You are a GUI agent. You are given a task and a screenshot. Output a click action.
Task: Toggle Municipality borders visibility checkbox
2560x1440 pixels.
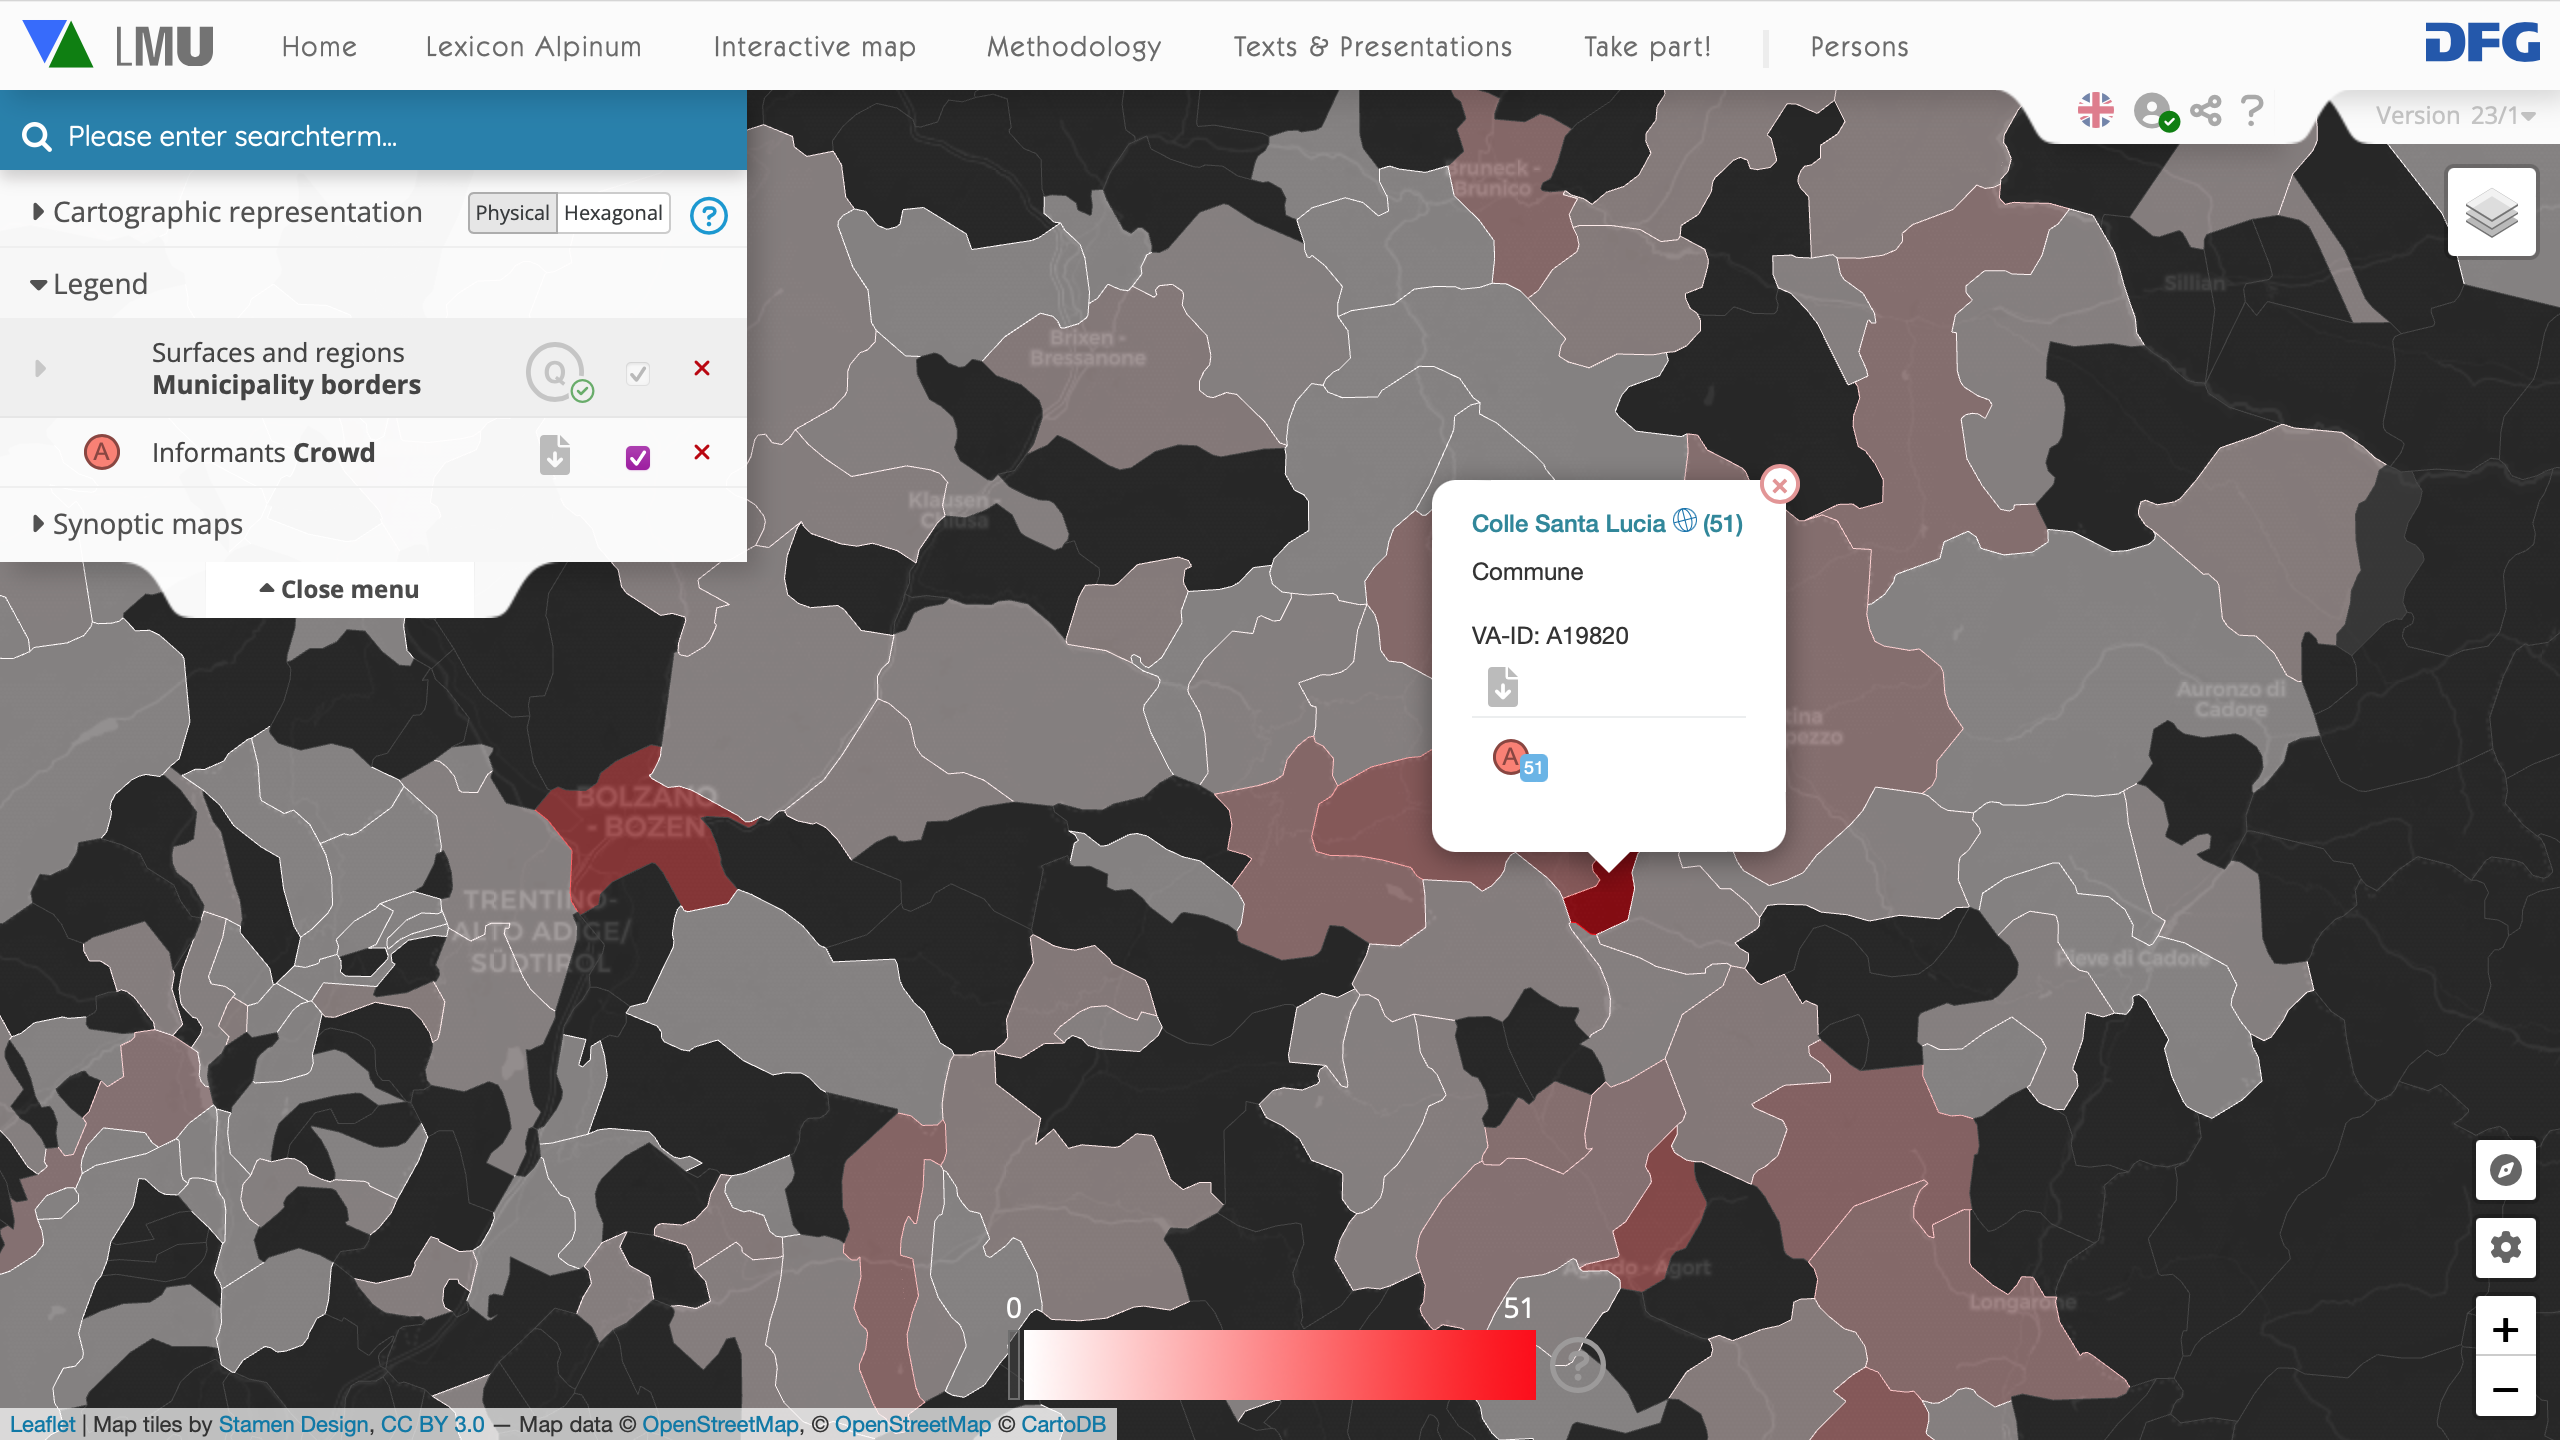tap(638, 373)
